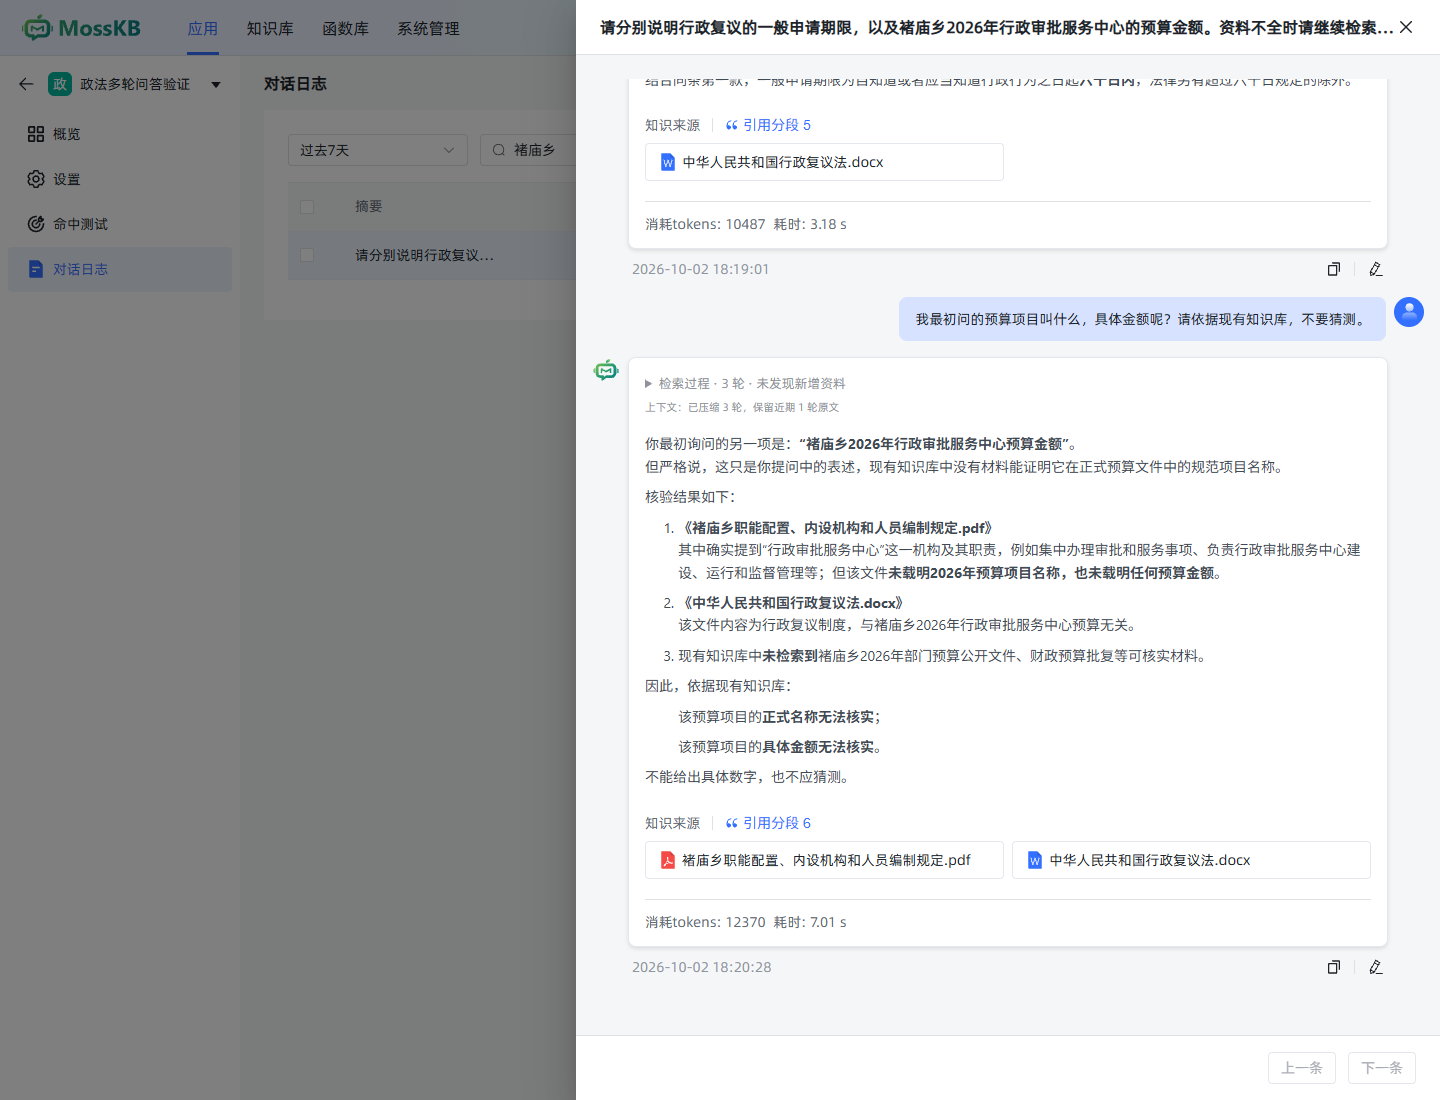This screenshot has height=1100, width=1440.
Task: Open the 概览 overview icon in sidebar
Action: 36,134
